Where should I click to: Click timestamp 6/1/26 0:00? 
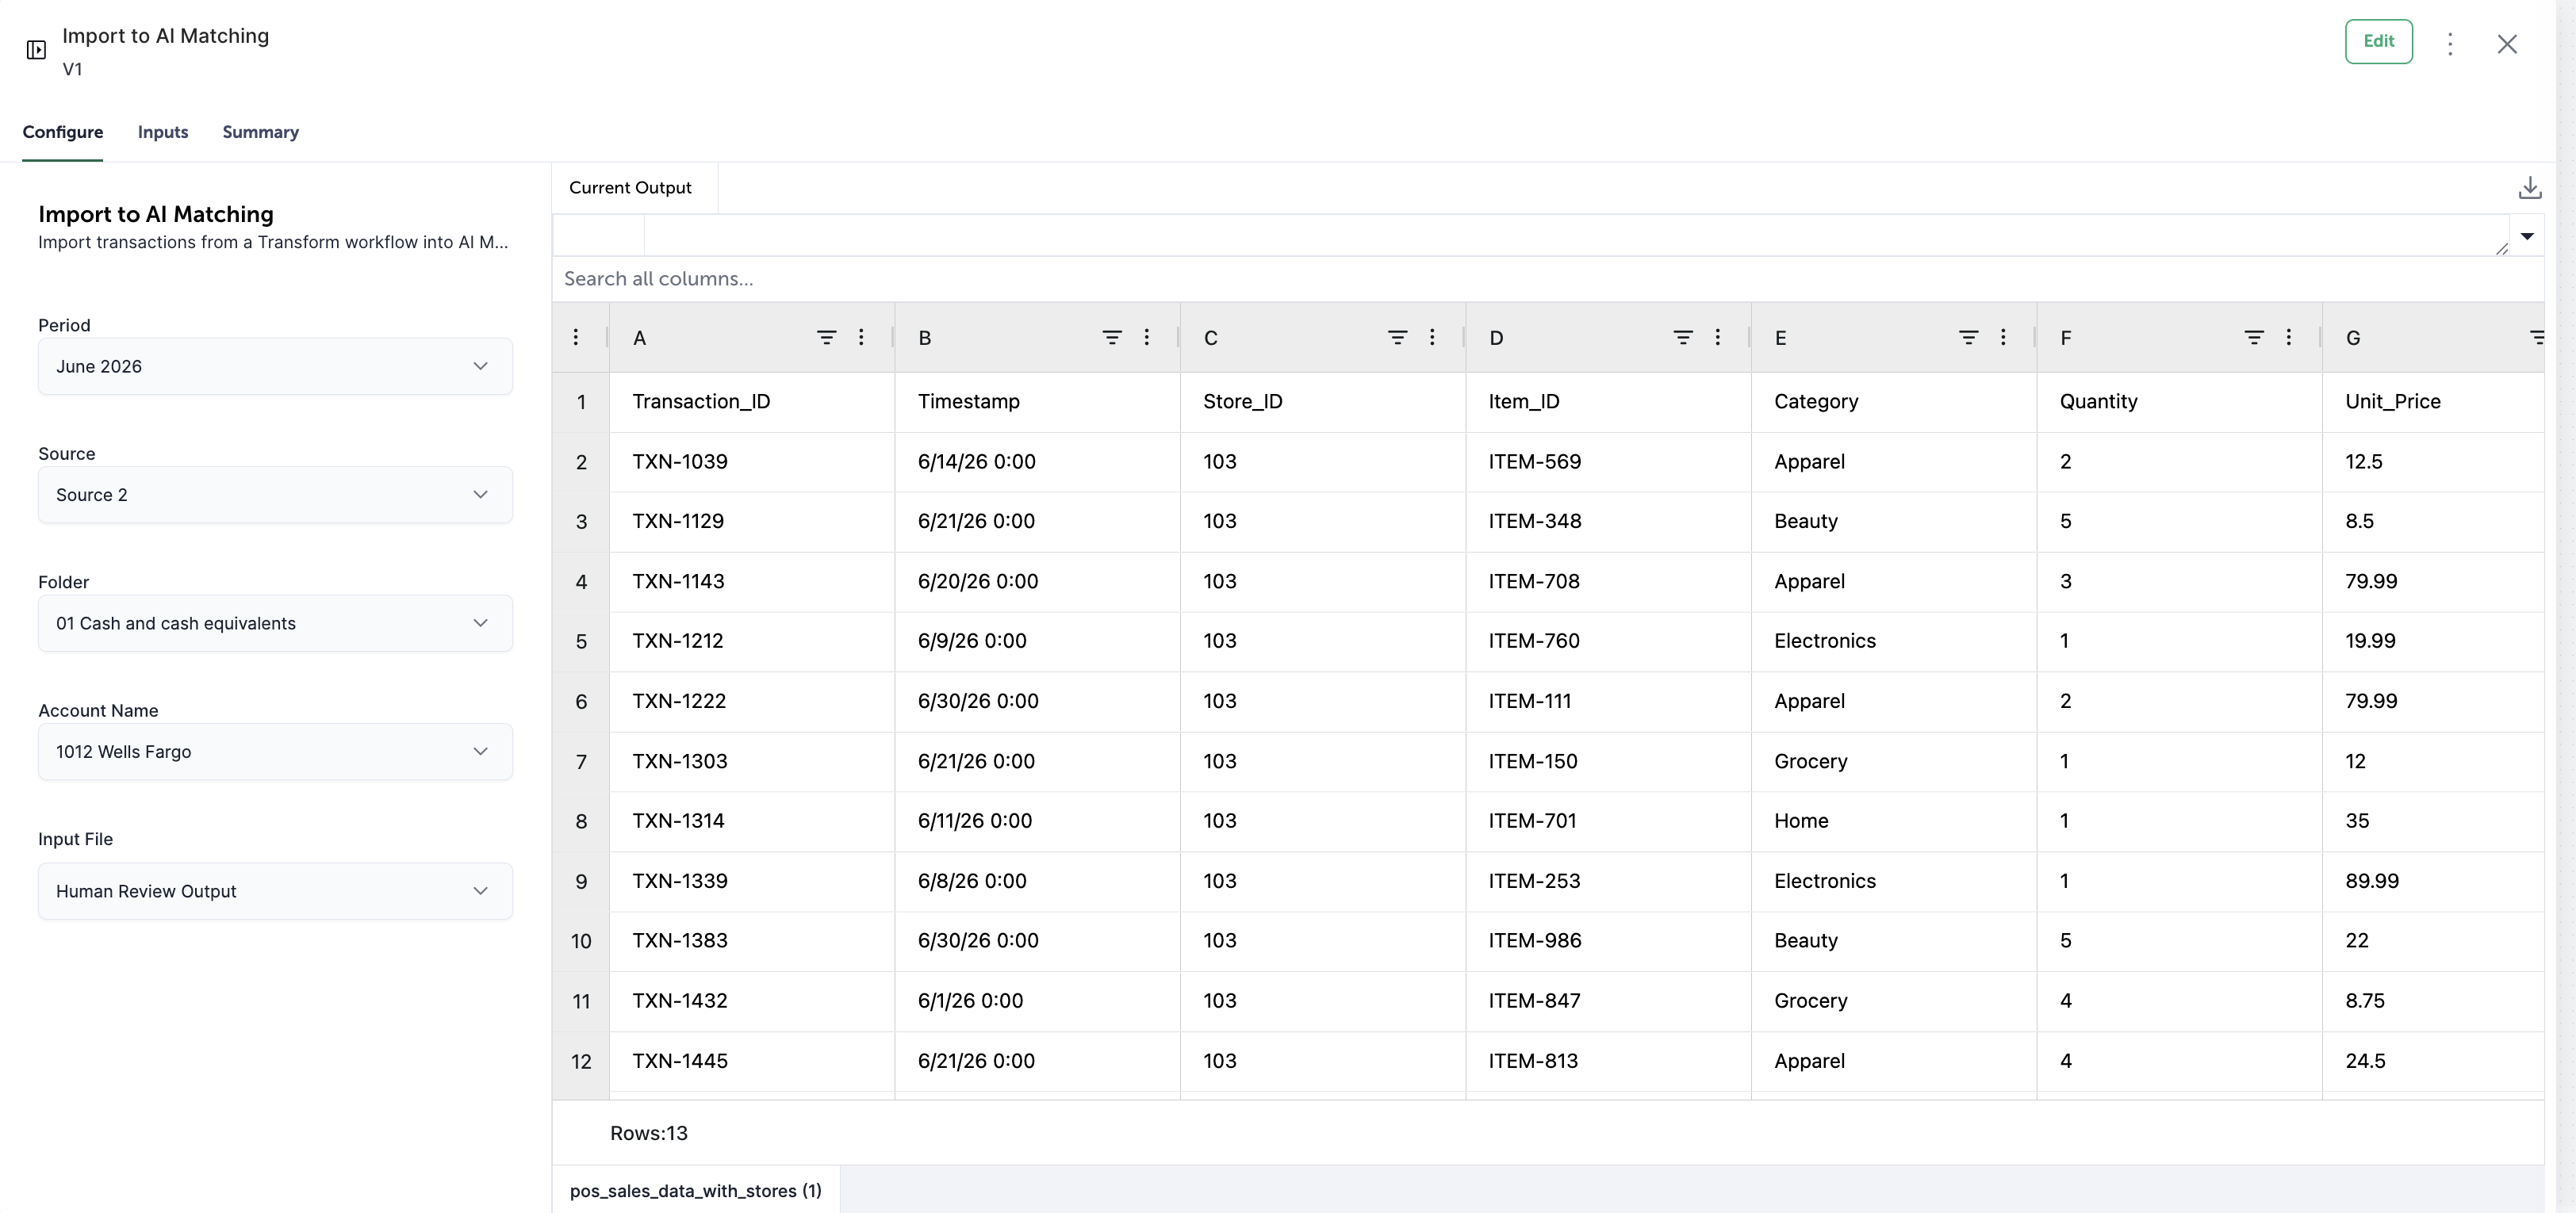click(1037, 1001)
